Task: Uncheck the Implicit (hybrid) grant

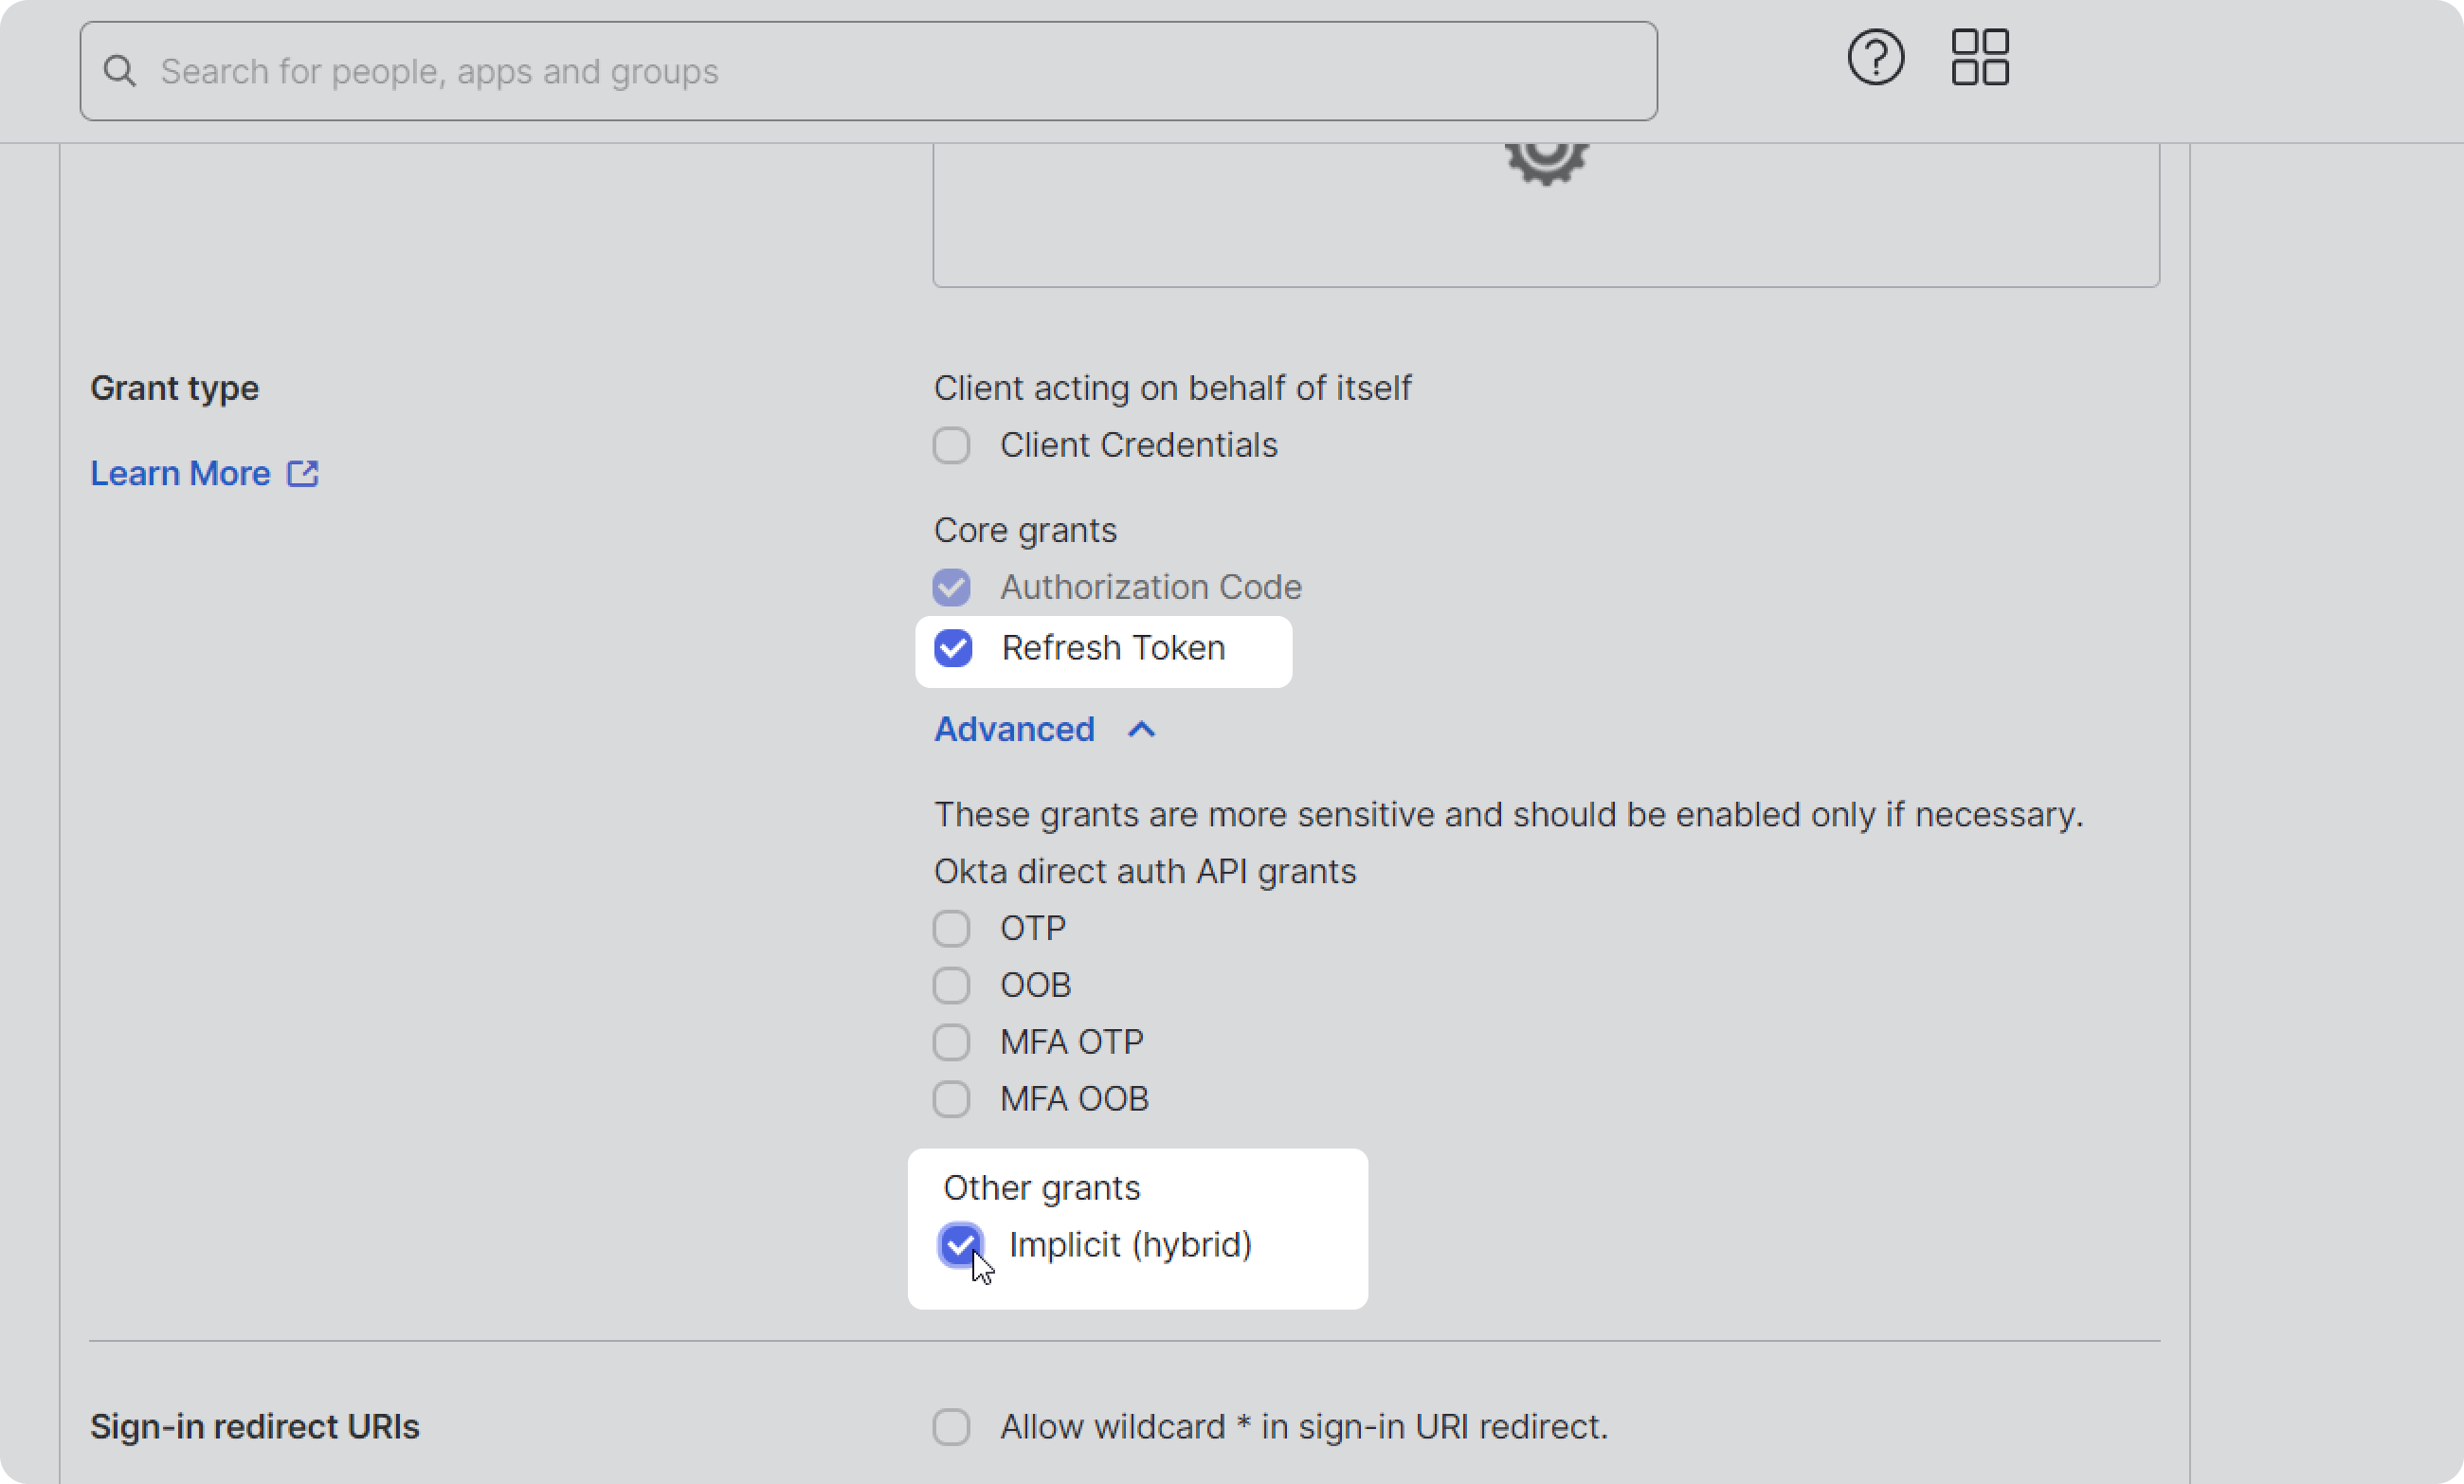Action: tap(960, 1245)
